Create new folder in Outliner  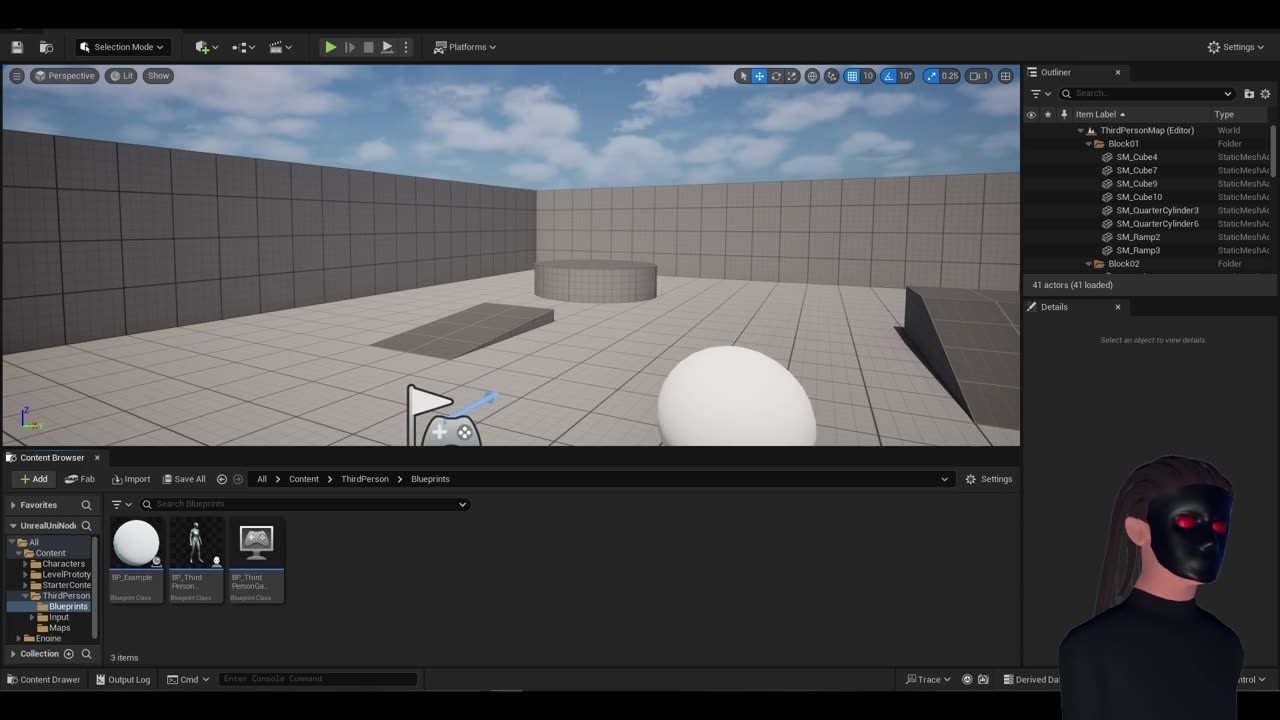tap(1249, 94)
